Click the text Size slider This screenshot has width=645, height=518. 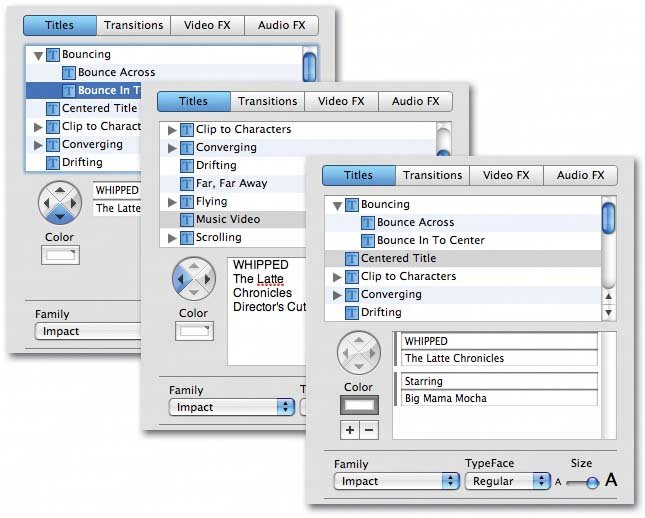click(x=583, y=482)
